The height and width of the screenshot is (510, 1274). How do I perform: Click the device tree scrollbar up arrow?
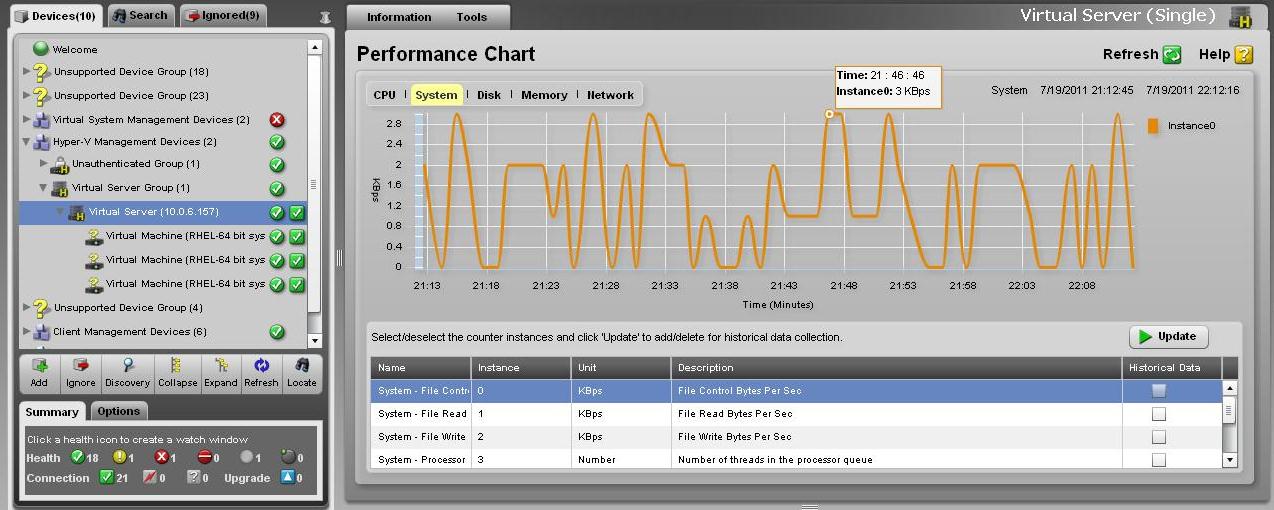tap(314, 47)
